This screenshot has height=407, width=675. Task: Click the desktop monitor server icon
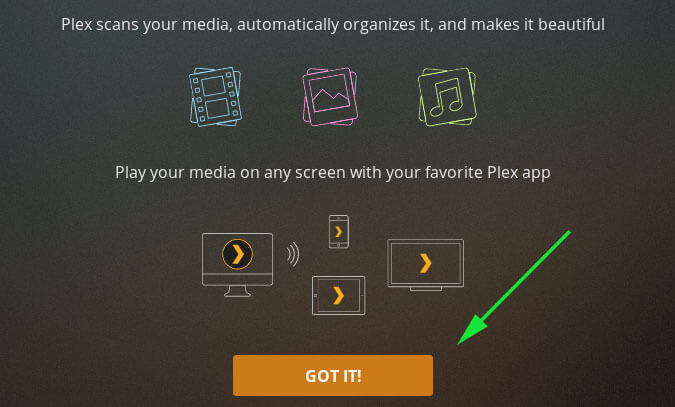click(237, 265)
